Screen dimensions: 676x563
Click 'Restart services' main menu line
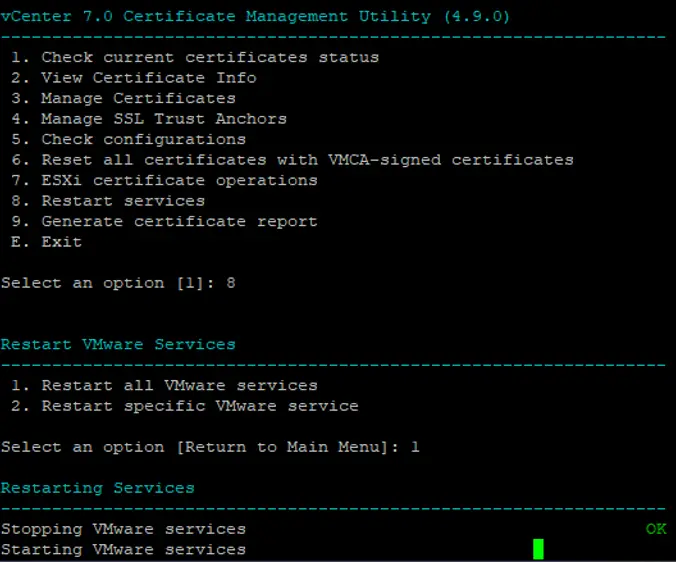[x=108, y=201]
